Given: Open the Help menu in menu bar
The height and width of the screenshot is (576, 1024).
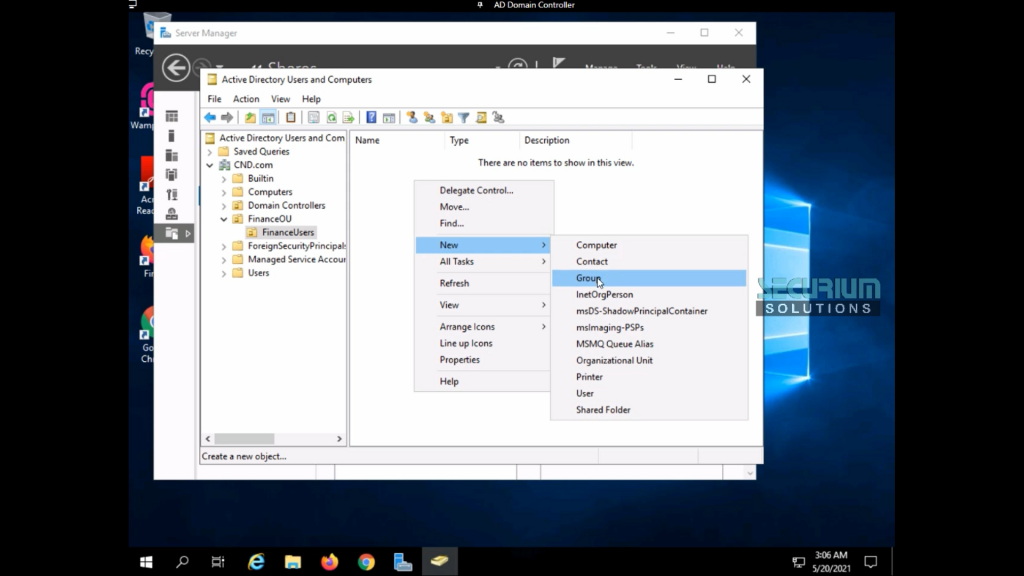Looking at the screenshot, I should coord(311,99).
